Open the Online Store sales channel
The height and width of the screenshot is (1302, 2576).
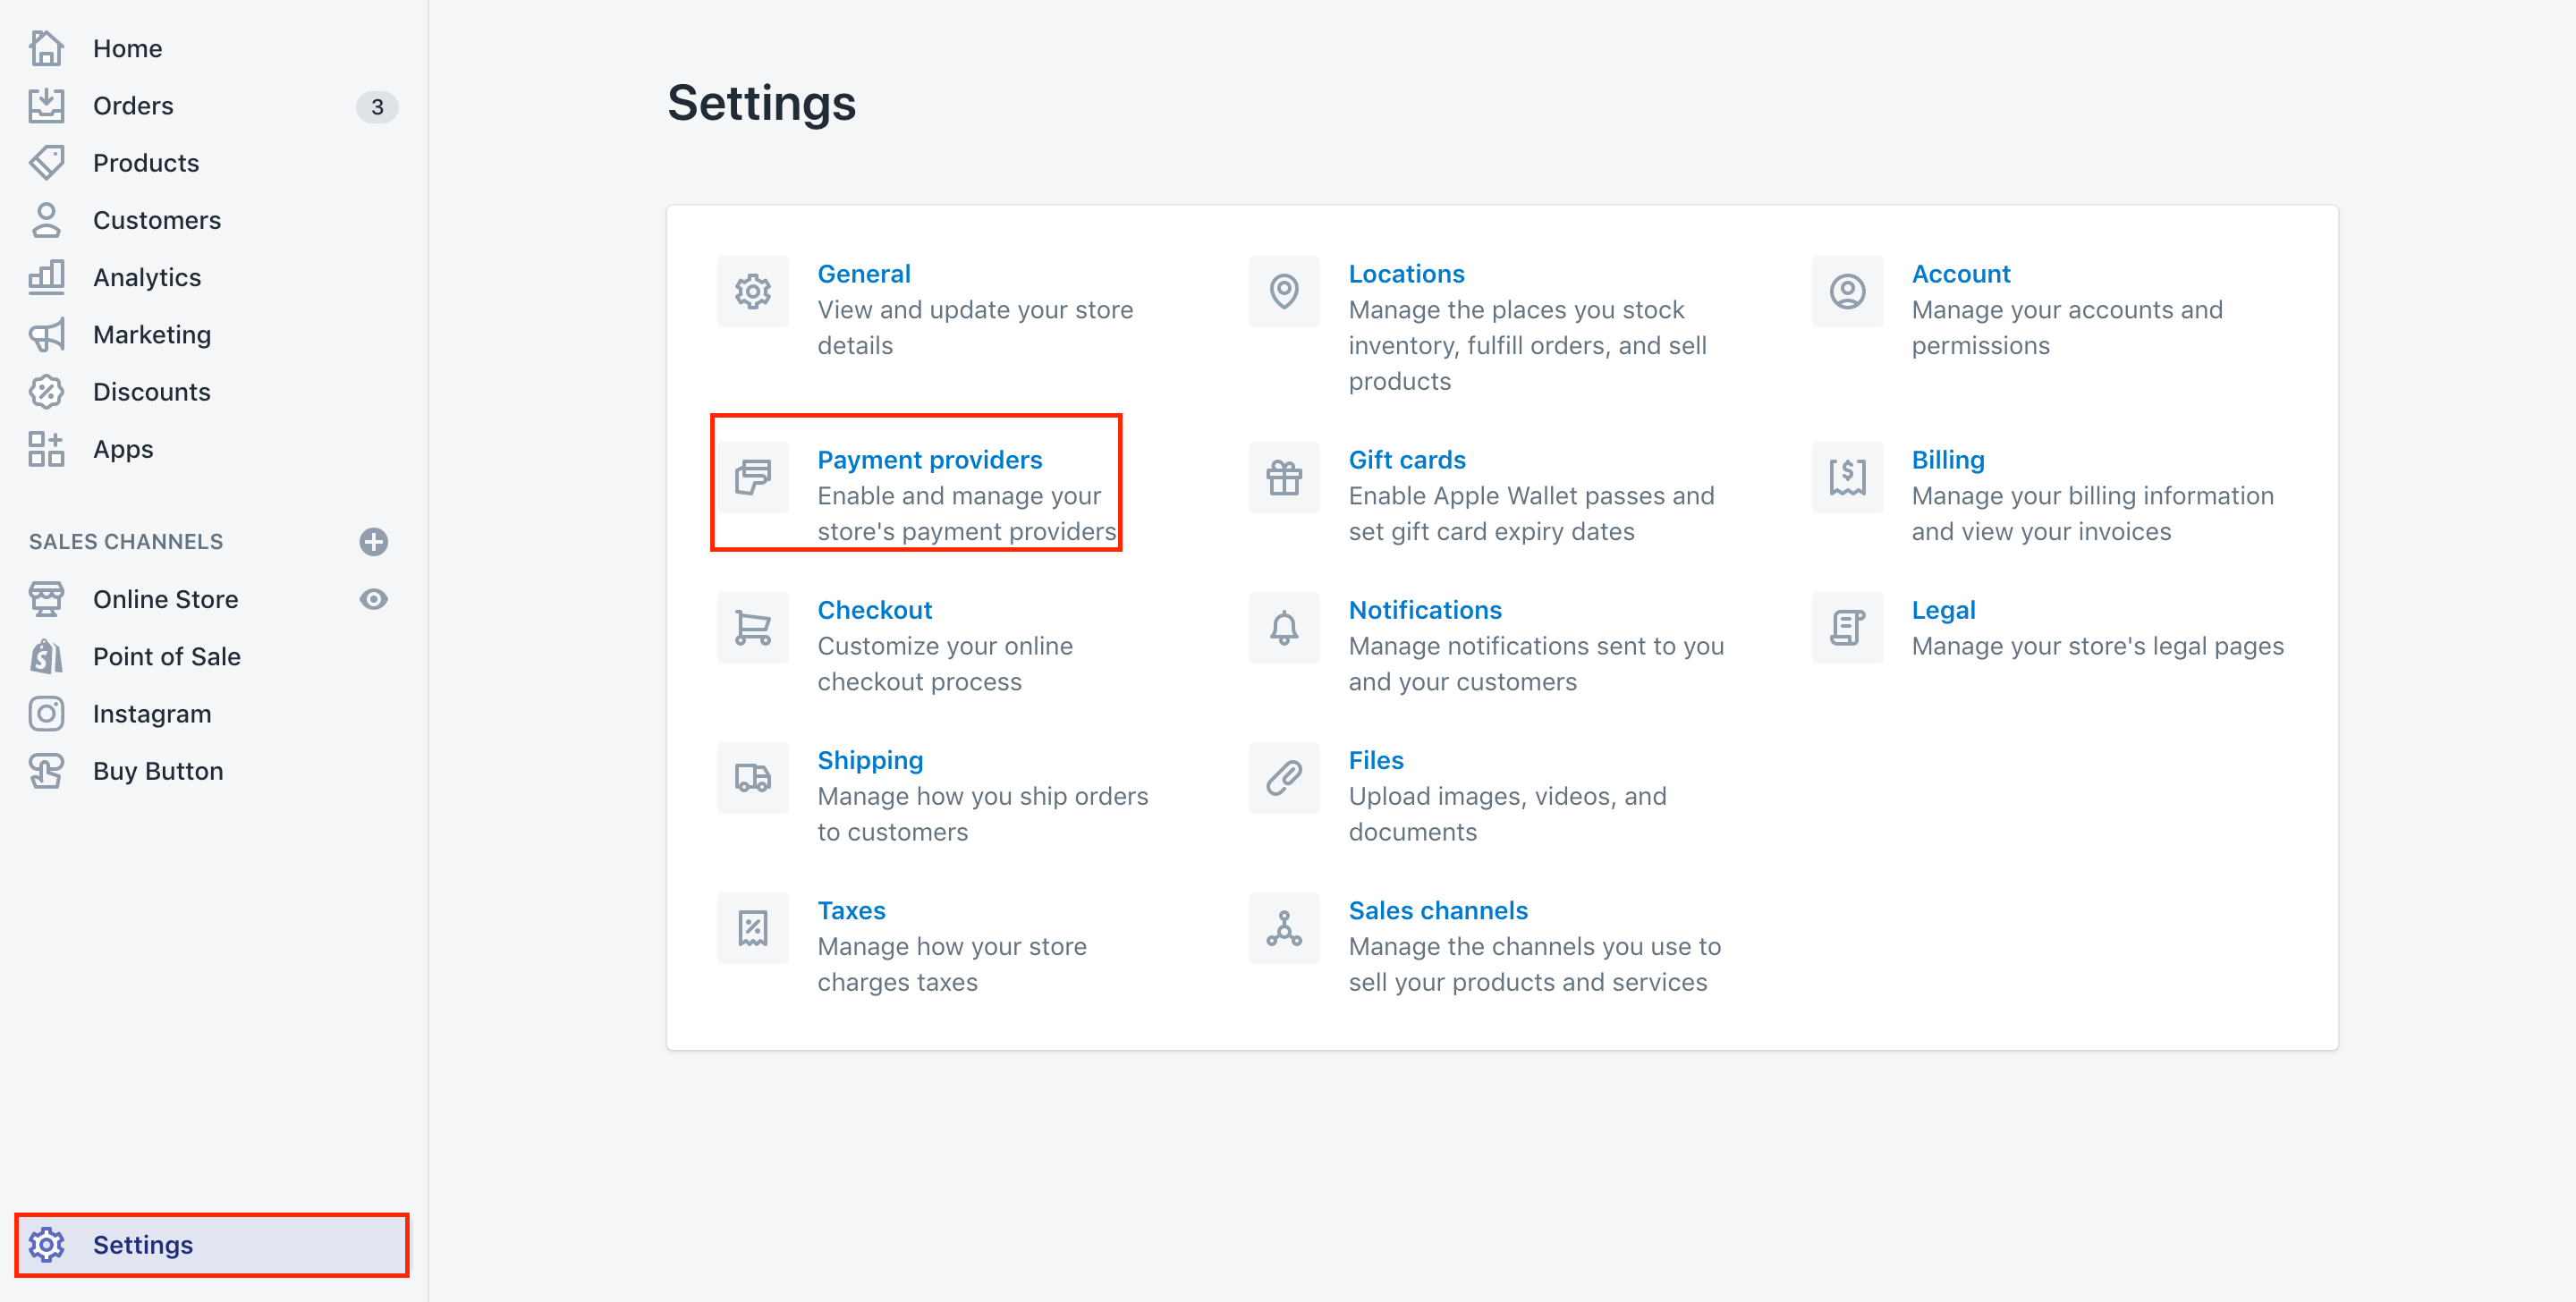click(x=166, y=599)
